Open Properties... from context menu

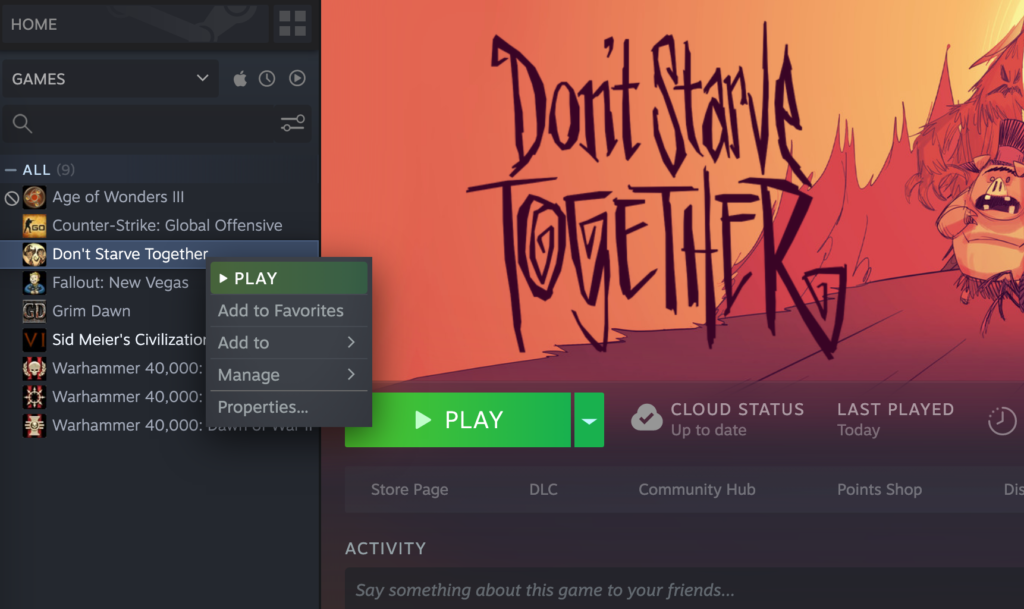289,407
